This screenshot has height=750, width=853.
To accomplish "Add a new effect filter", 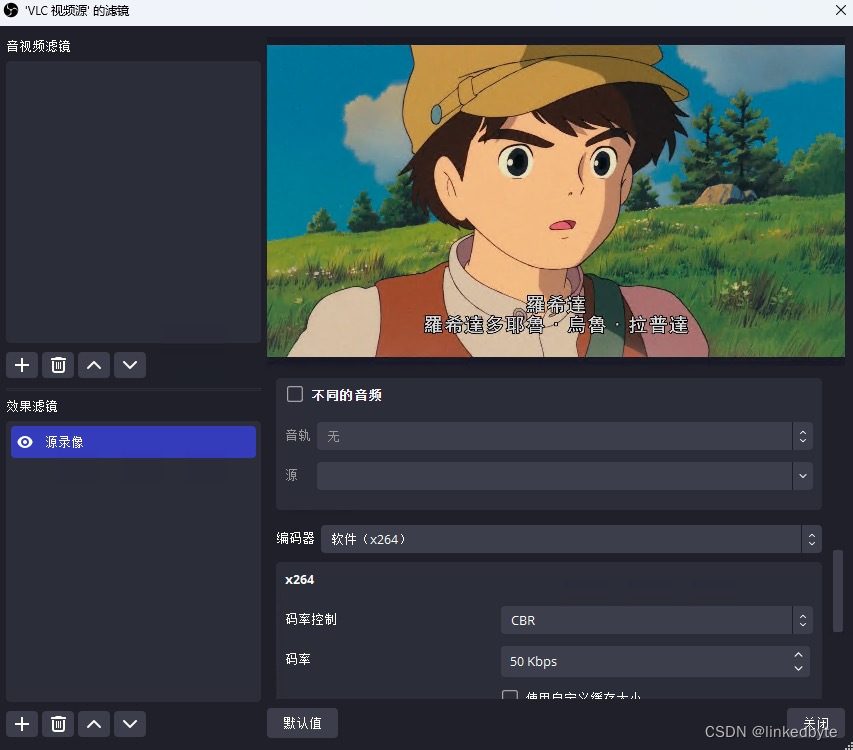I will pos(22,724).
